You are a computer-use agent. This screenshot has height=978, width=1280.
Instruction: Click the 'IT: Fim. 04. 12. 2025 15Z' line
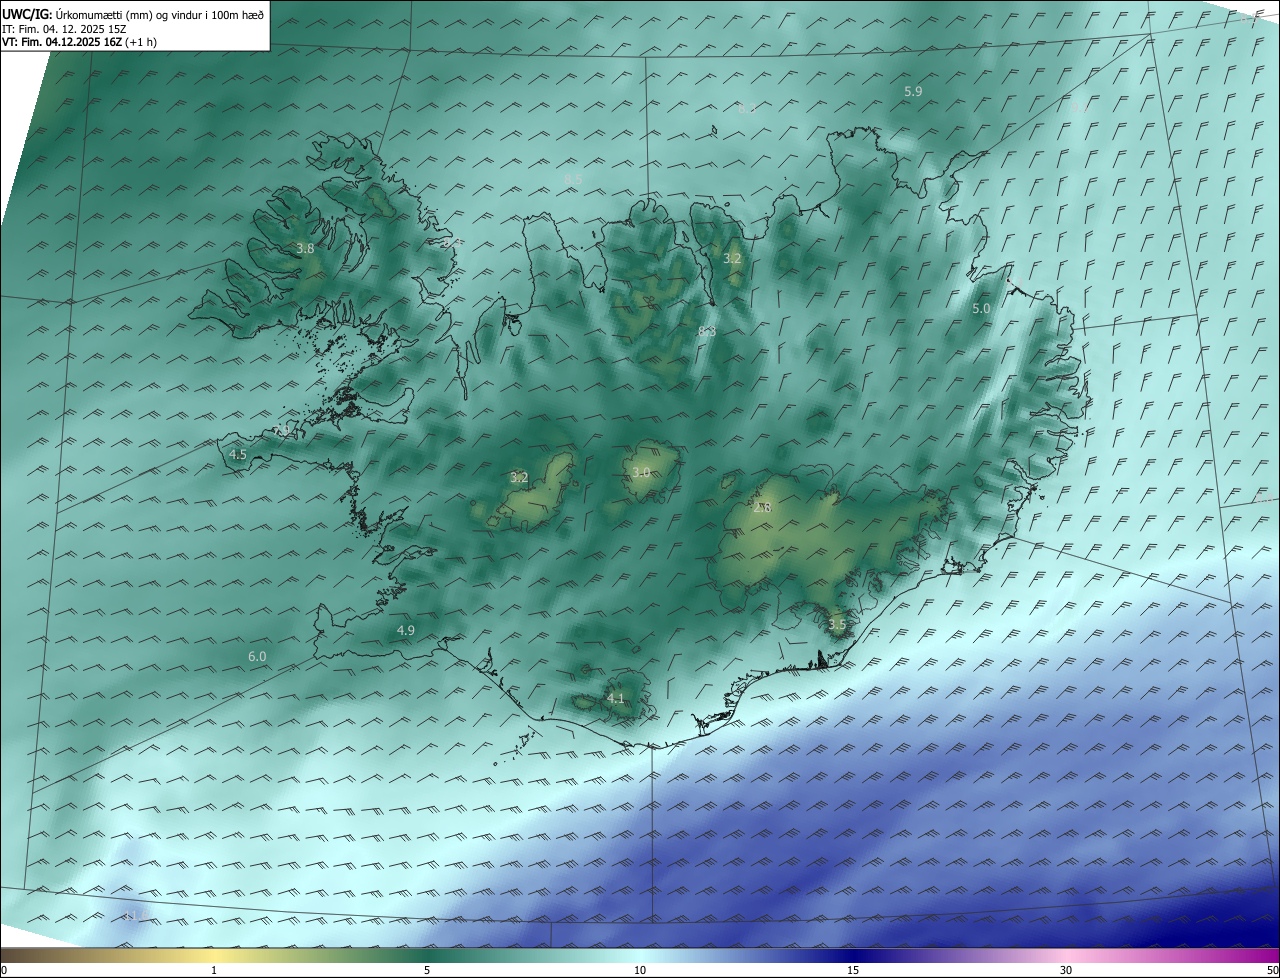coord(64,28)
